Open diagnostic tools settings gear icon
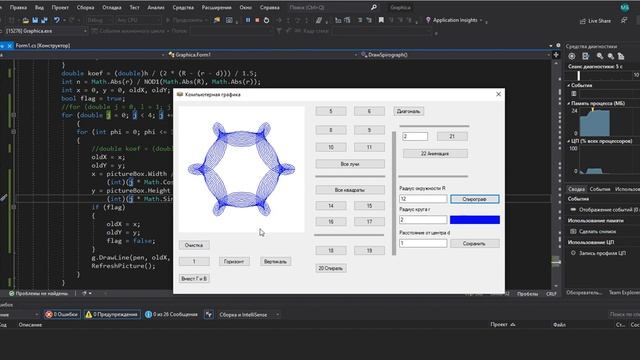 [572, 56]
